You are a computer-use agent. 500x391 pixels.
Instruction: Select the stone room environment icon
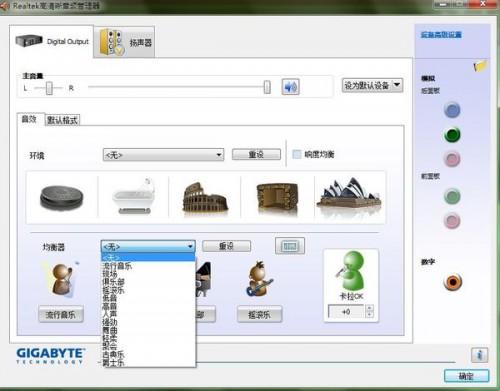point(277,197)
